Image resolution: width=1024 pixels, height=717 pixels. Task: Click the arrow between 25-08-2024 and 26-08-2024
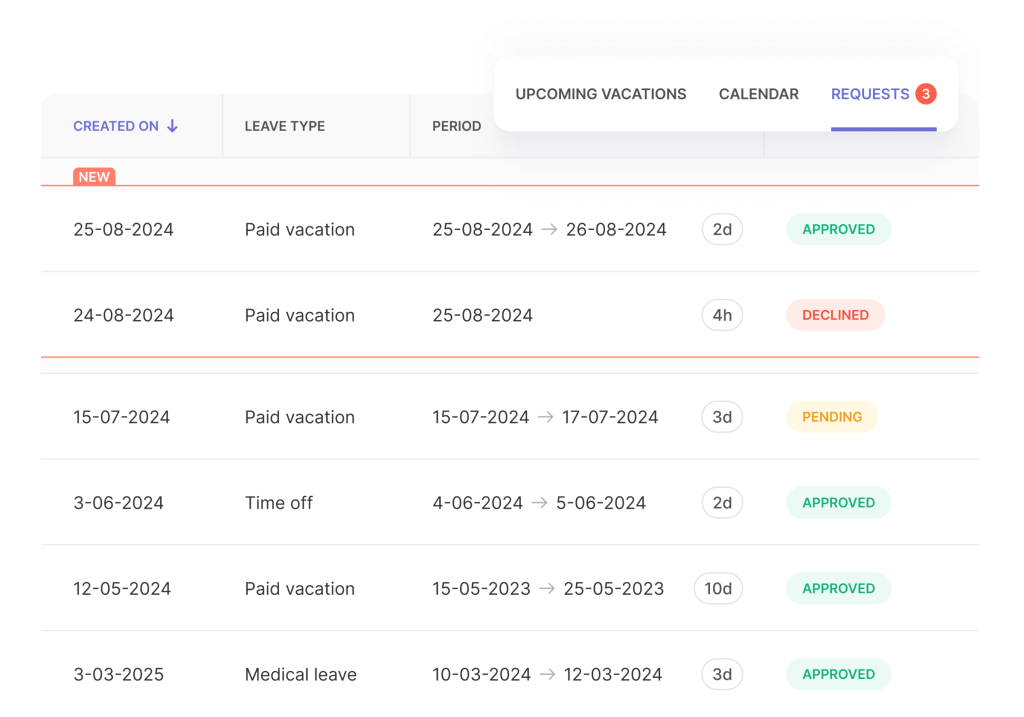pyautogui.click(x=549, y=229)
